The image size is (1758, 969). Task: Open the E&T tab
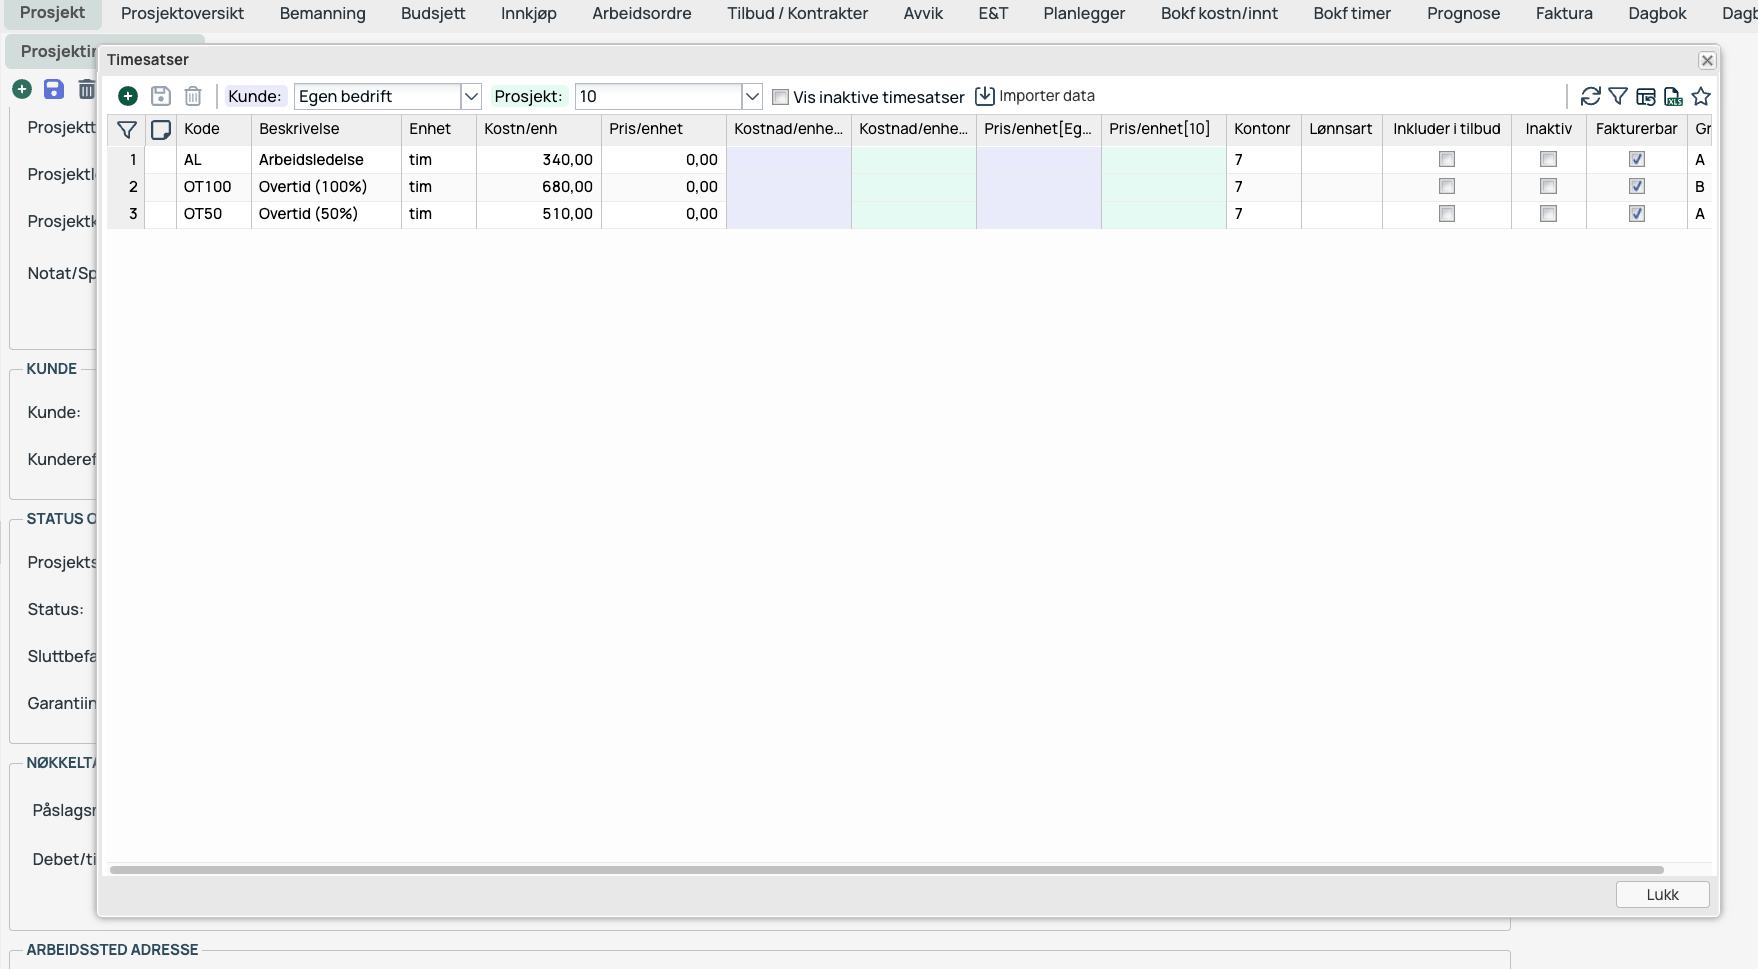993,13
